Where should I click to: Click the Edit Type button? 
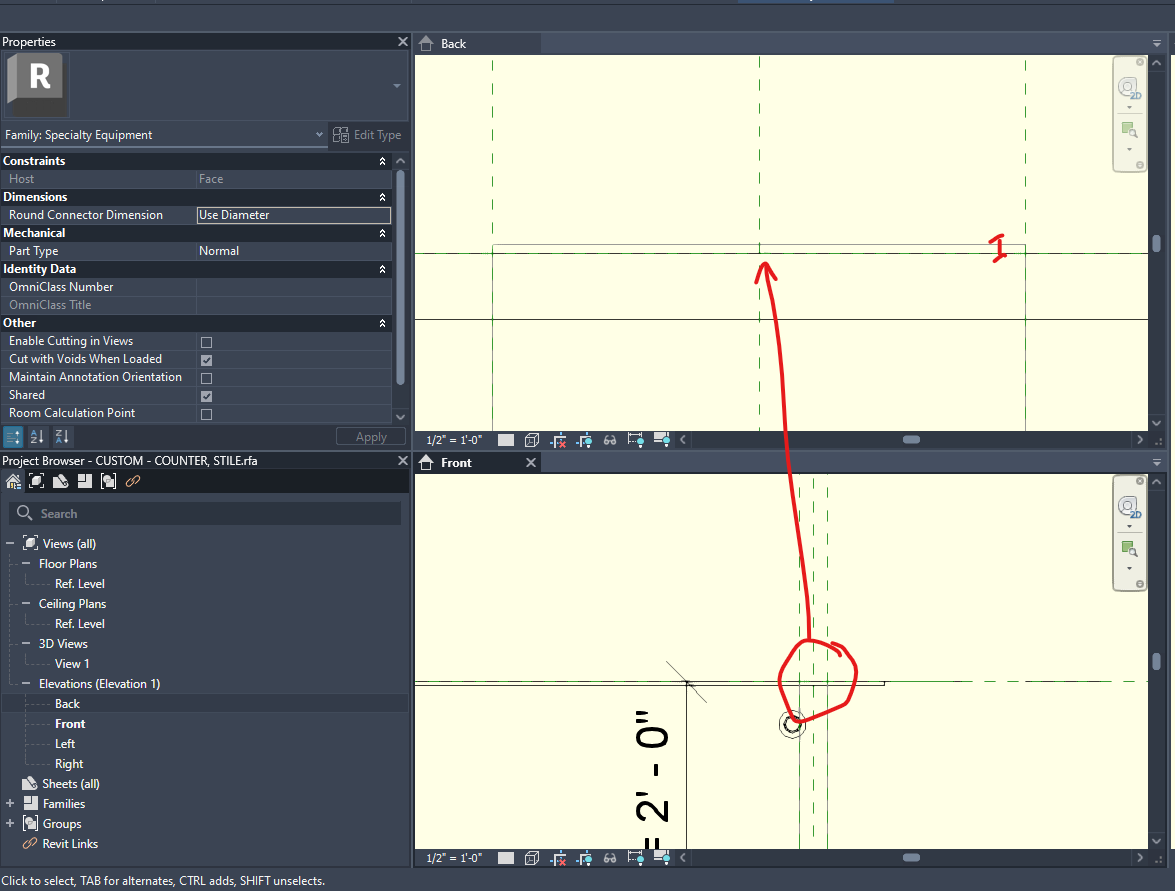point(368,134)
